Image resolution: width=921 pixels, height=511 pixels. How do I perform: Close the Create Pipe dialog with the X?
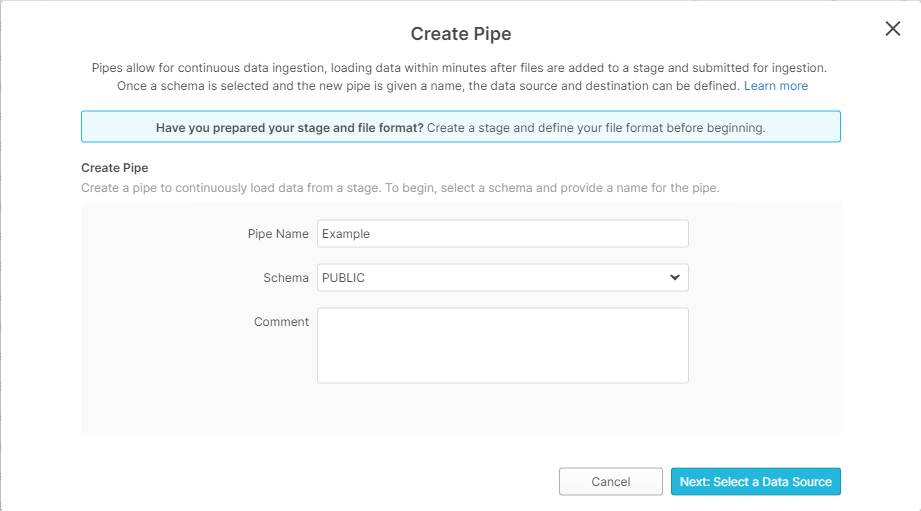pos(893,29)
